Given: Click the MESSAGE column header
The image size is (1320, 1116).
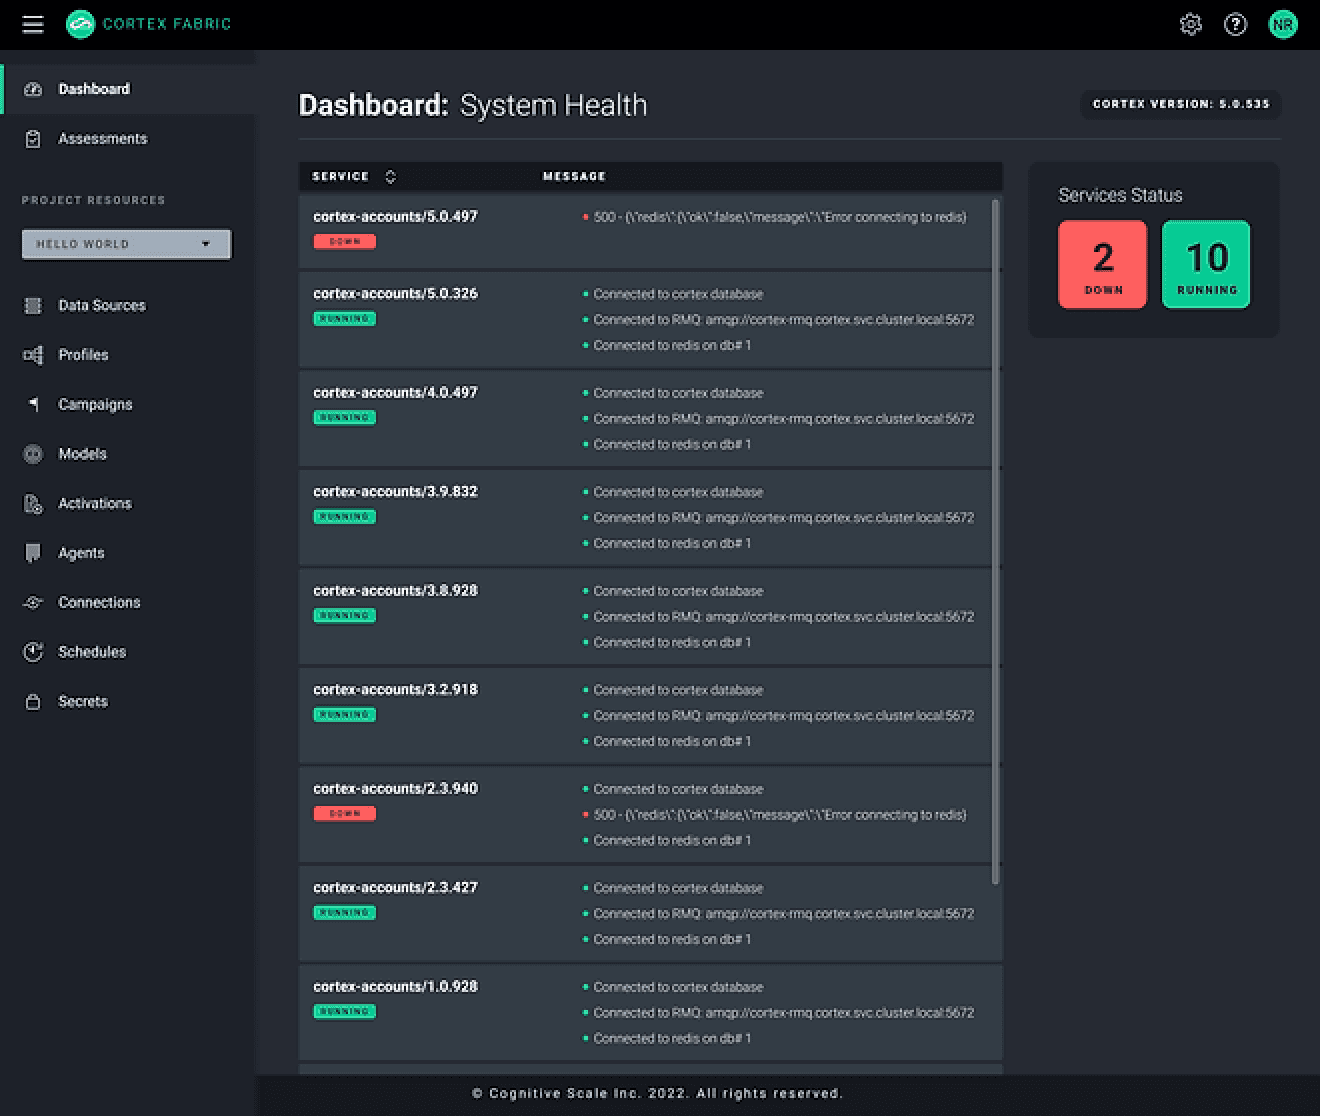Looking at the screenshot, I should pos(574,177).
